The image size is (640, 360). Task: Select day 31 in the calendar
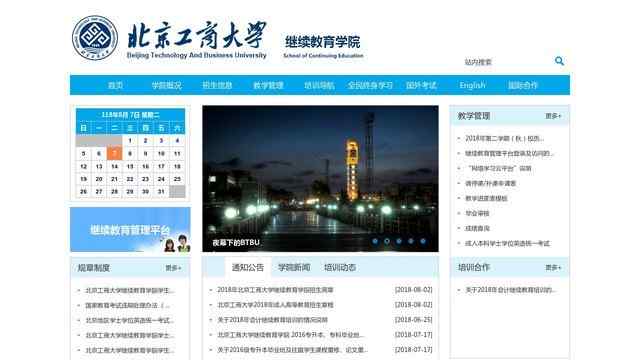coord(161,191)
